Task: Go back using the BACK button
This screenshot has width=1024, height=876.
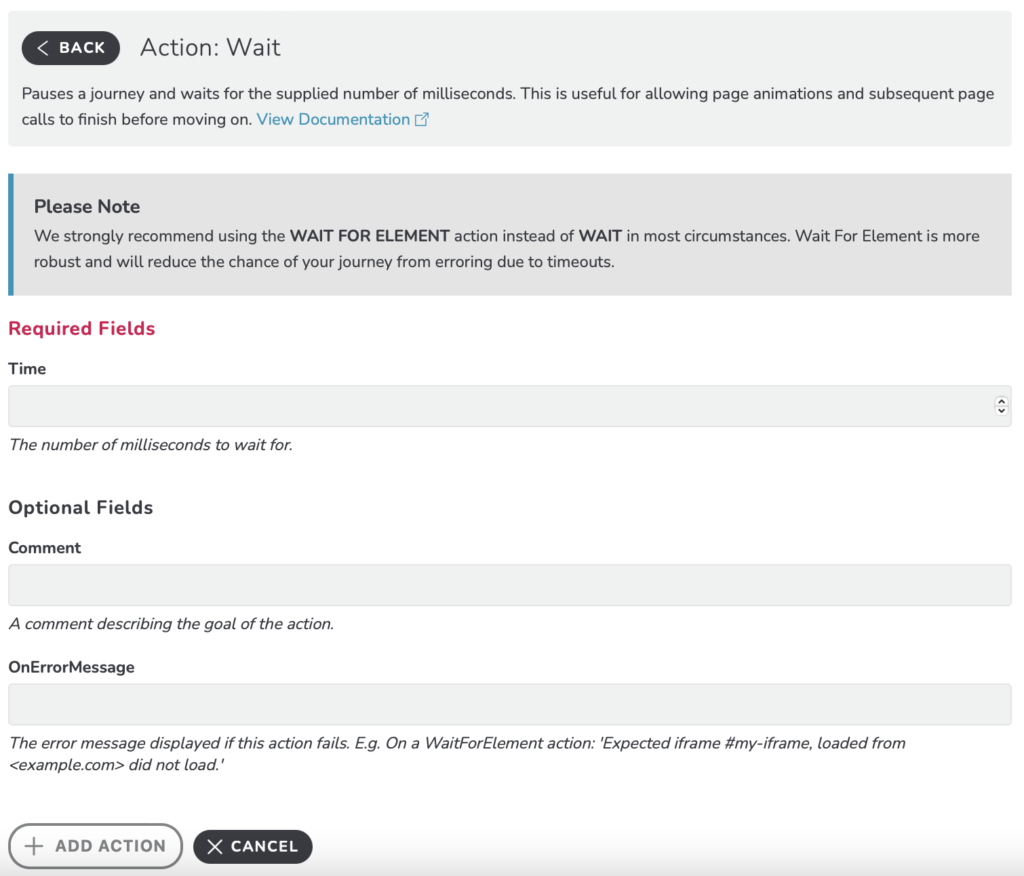Action: (71, 48)
